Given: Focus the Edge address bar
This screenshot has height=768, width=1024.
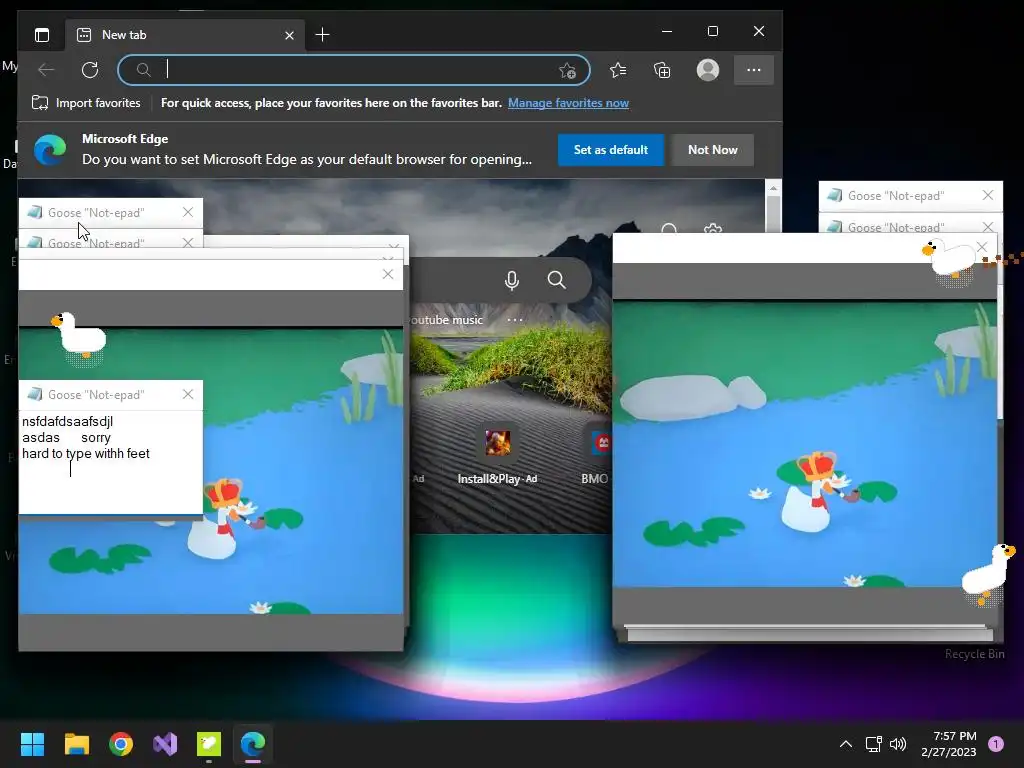Looking at the screenshot, I should [354, 70].
